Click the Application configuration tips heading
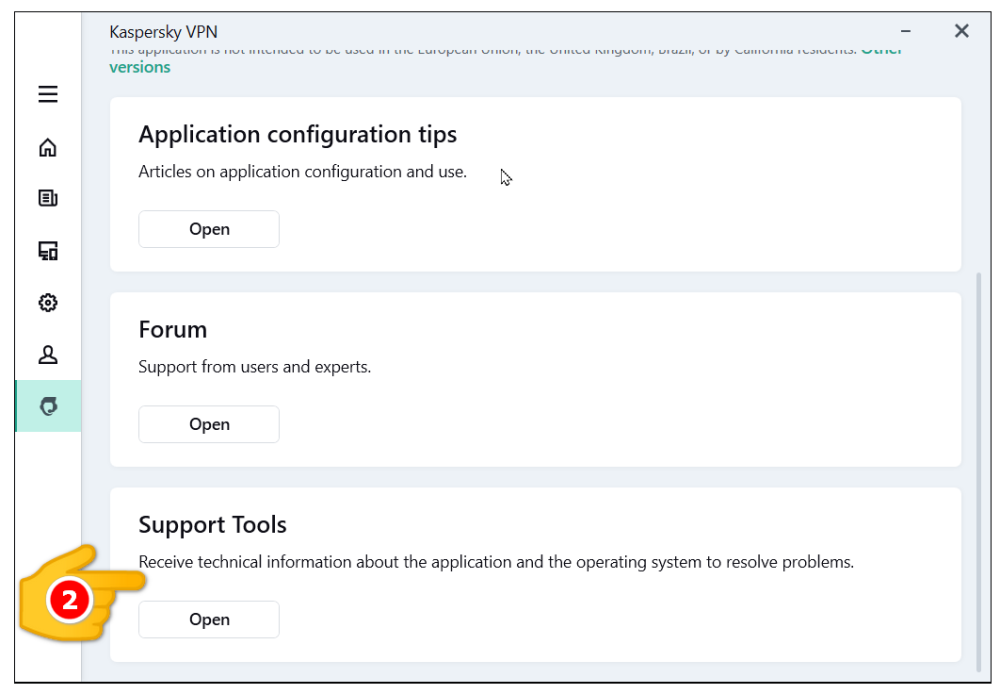1000x694 pixels. [297, 135]
